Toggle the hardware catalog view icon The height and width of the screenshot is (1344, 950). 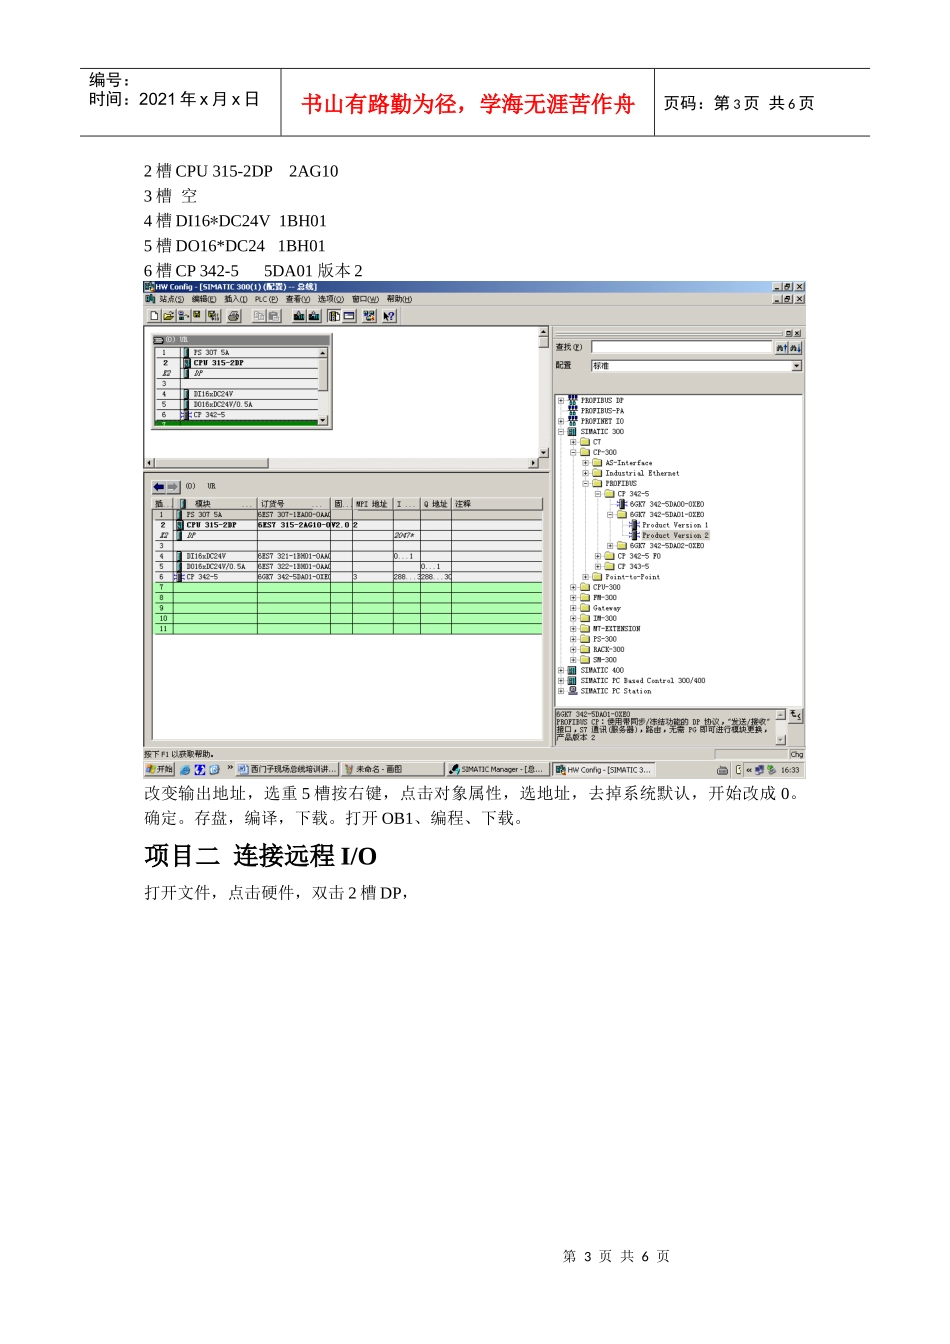point(334,316)
